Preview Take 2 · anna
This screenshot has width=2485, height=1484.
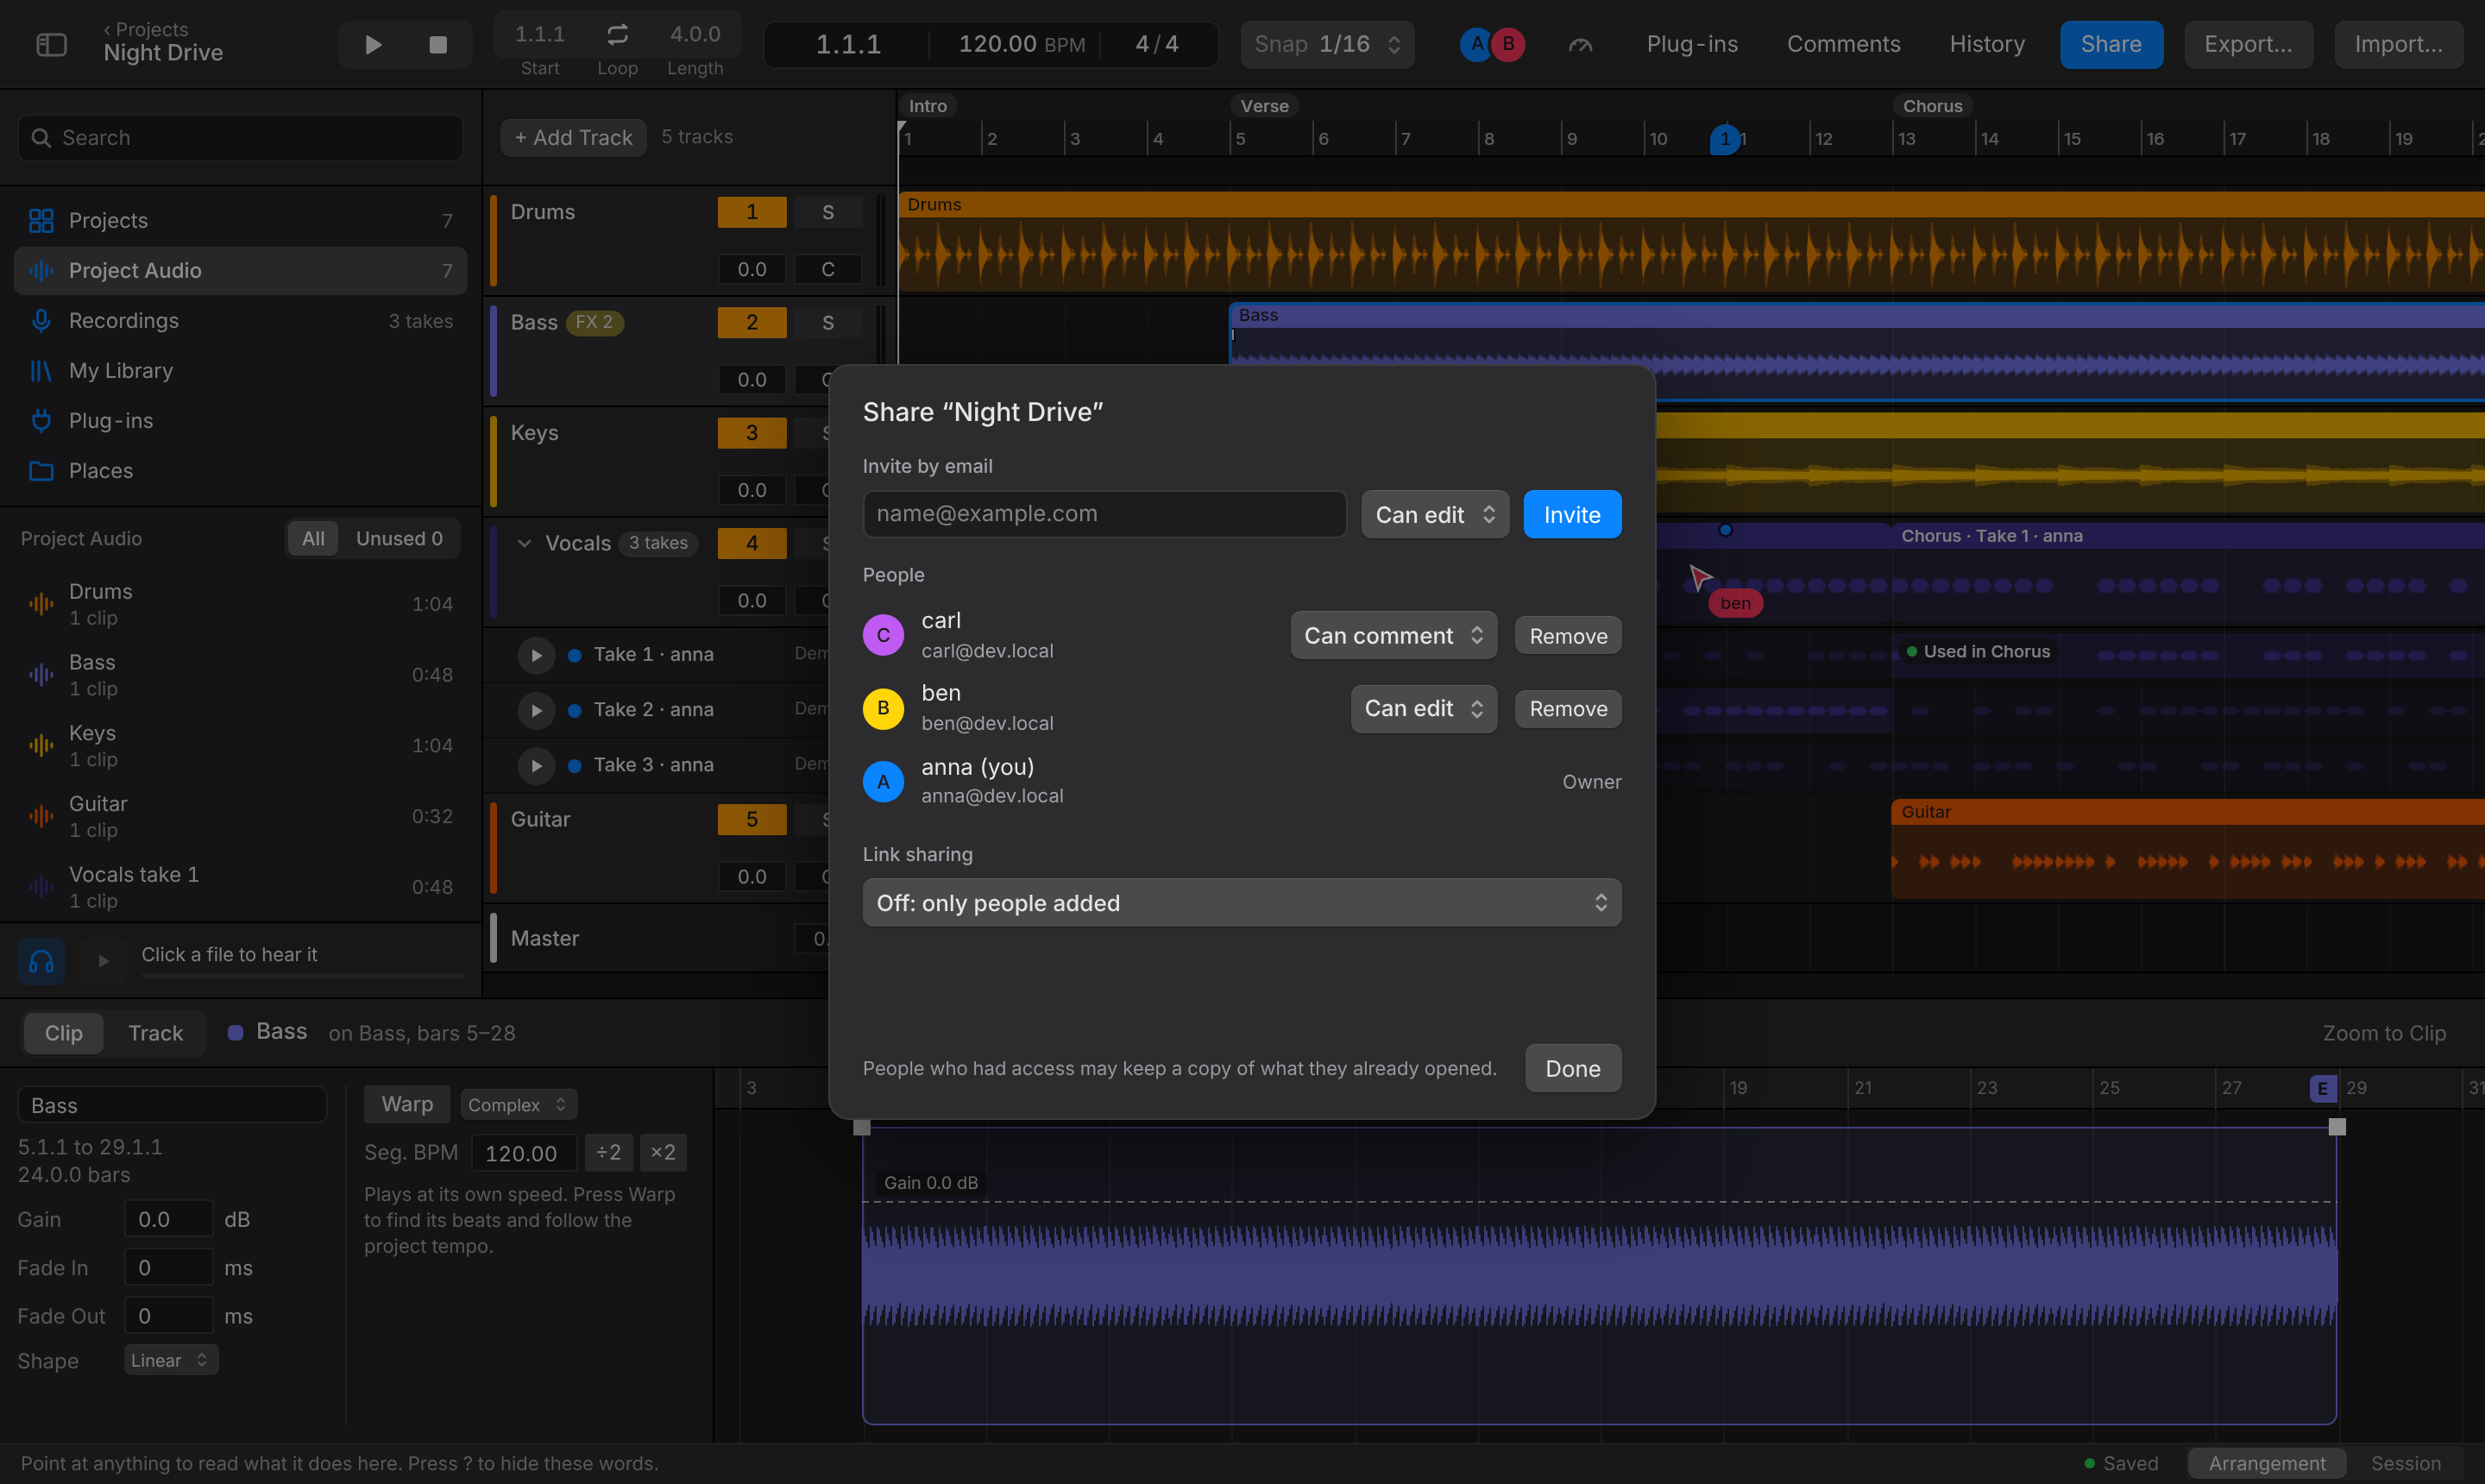pos(537,710)
